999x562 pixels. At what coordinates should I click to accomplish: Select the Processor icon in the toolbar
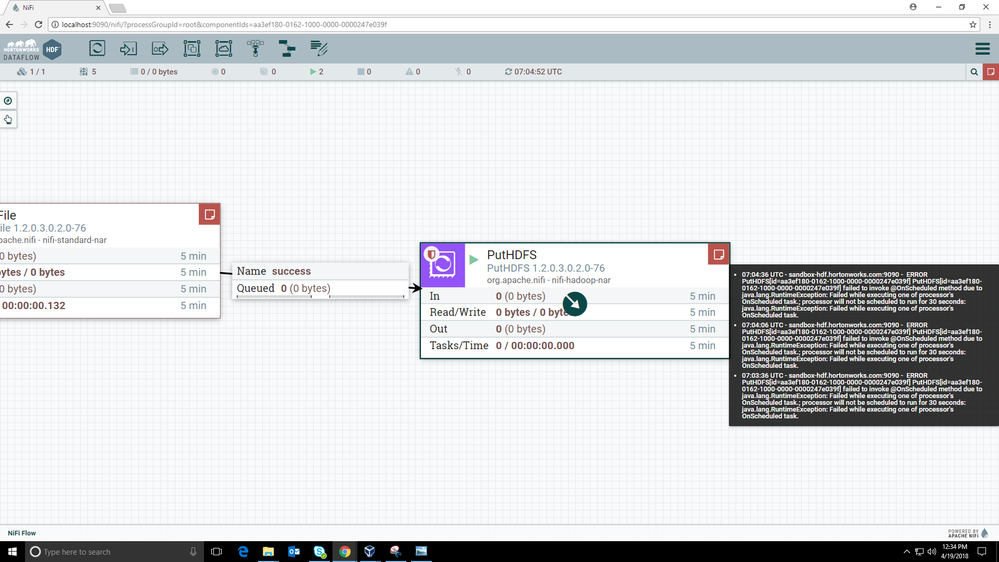97,48
